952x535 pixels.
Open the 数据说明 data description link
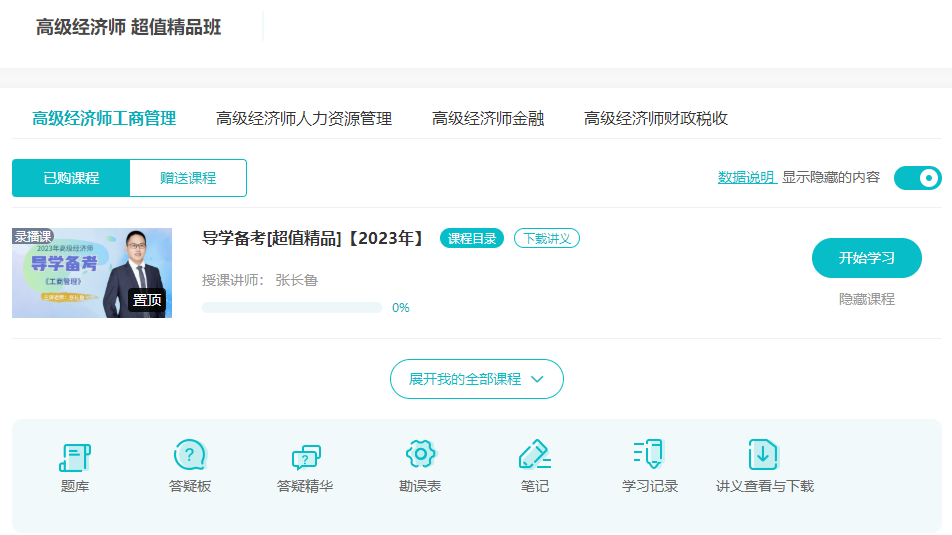(x=746, y=177)
